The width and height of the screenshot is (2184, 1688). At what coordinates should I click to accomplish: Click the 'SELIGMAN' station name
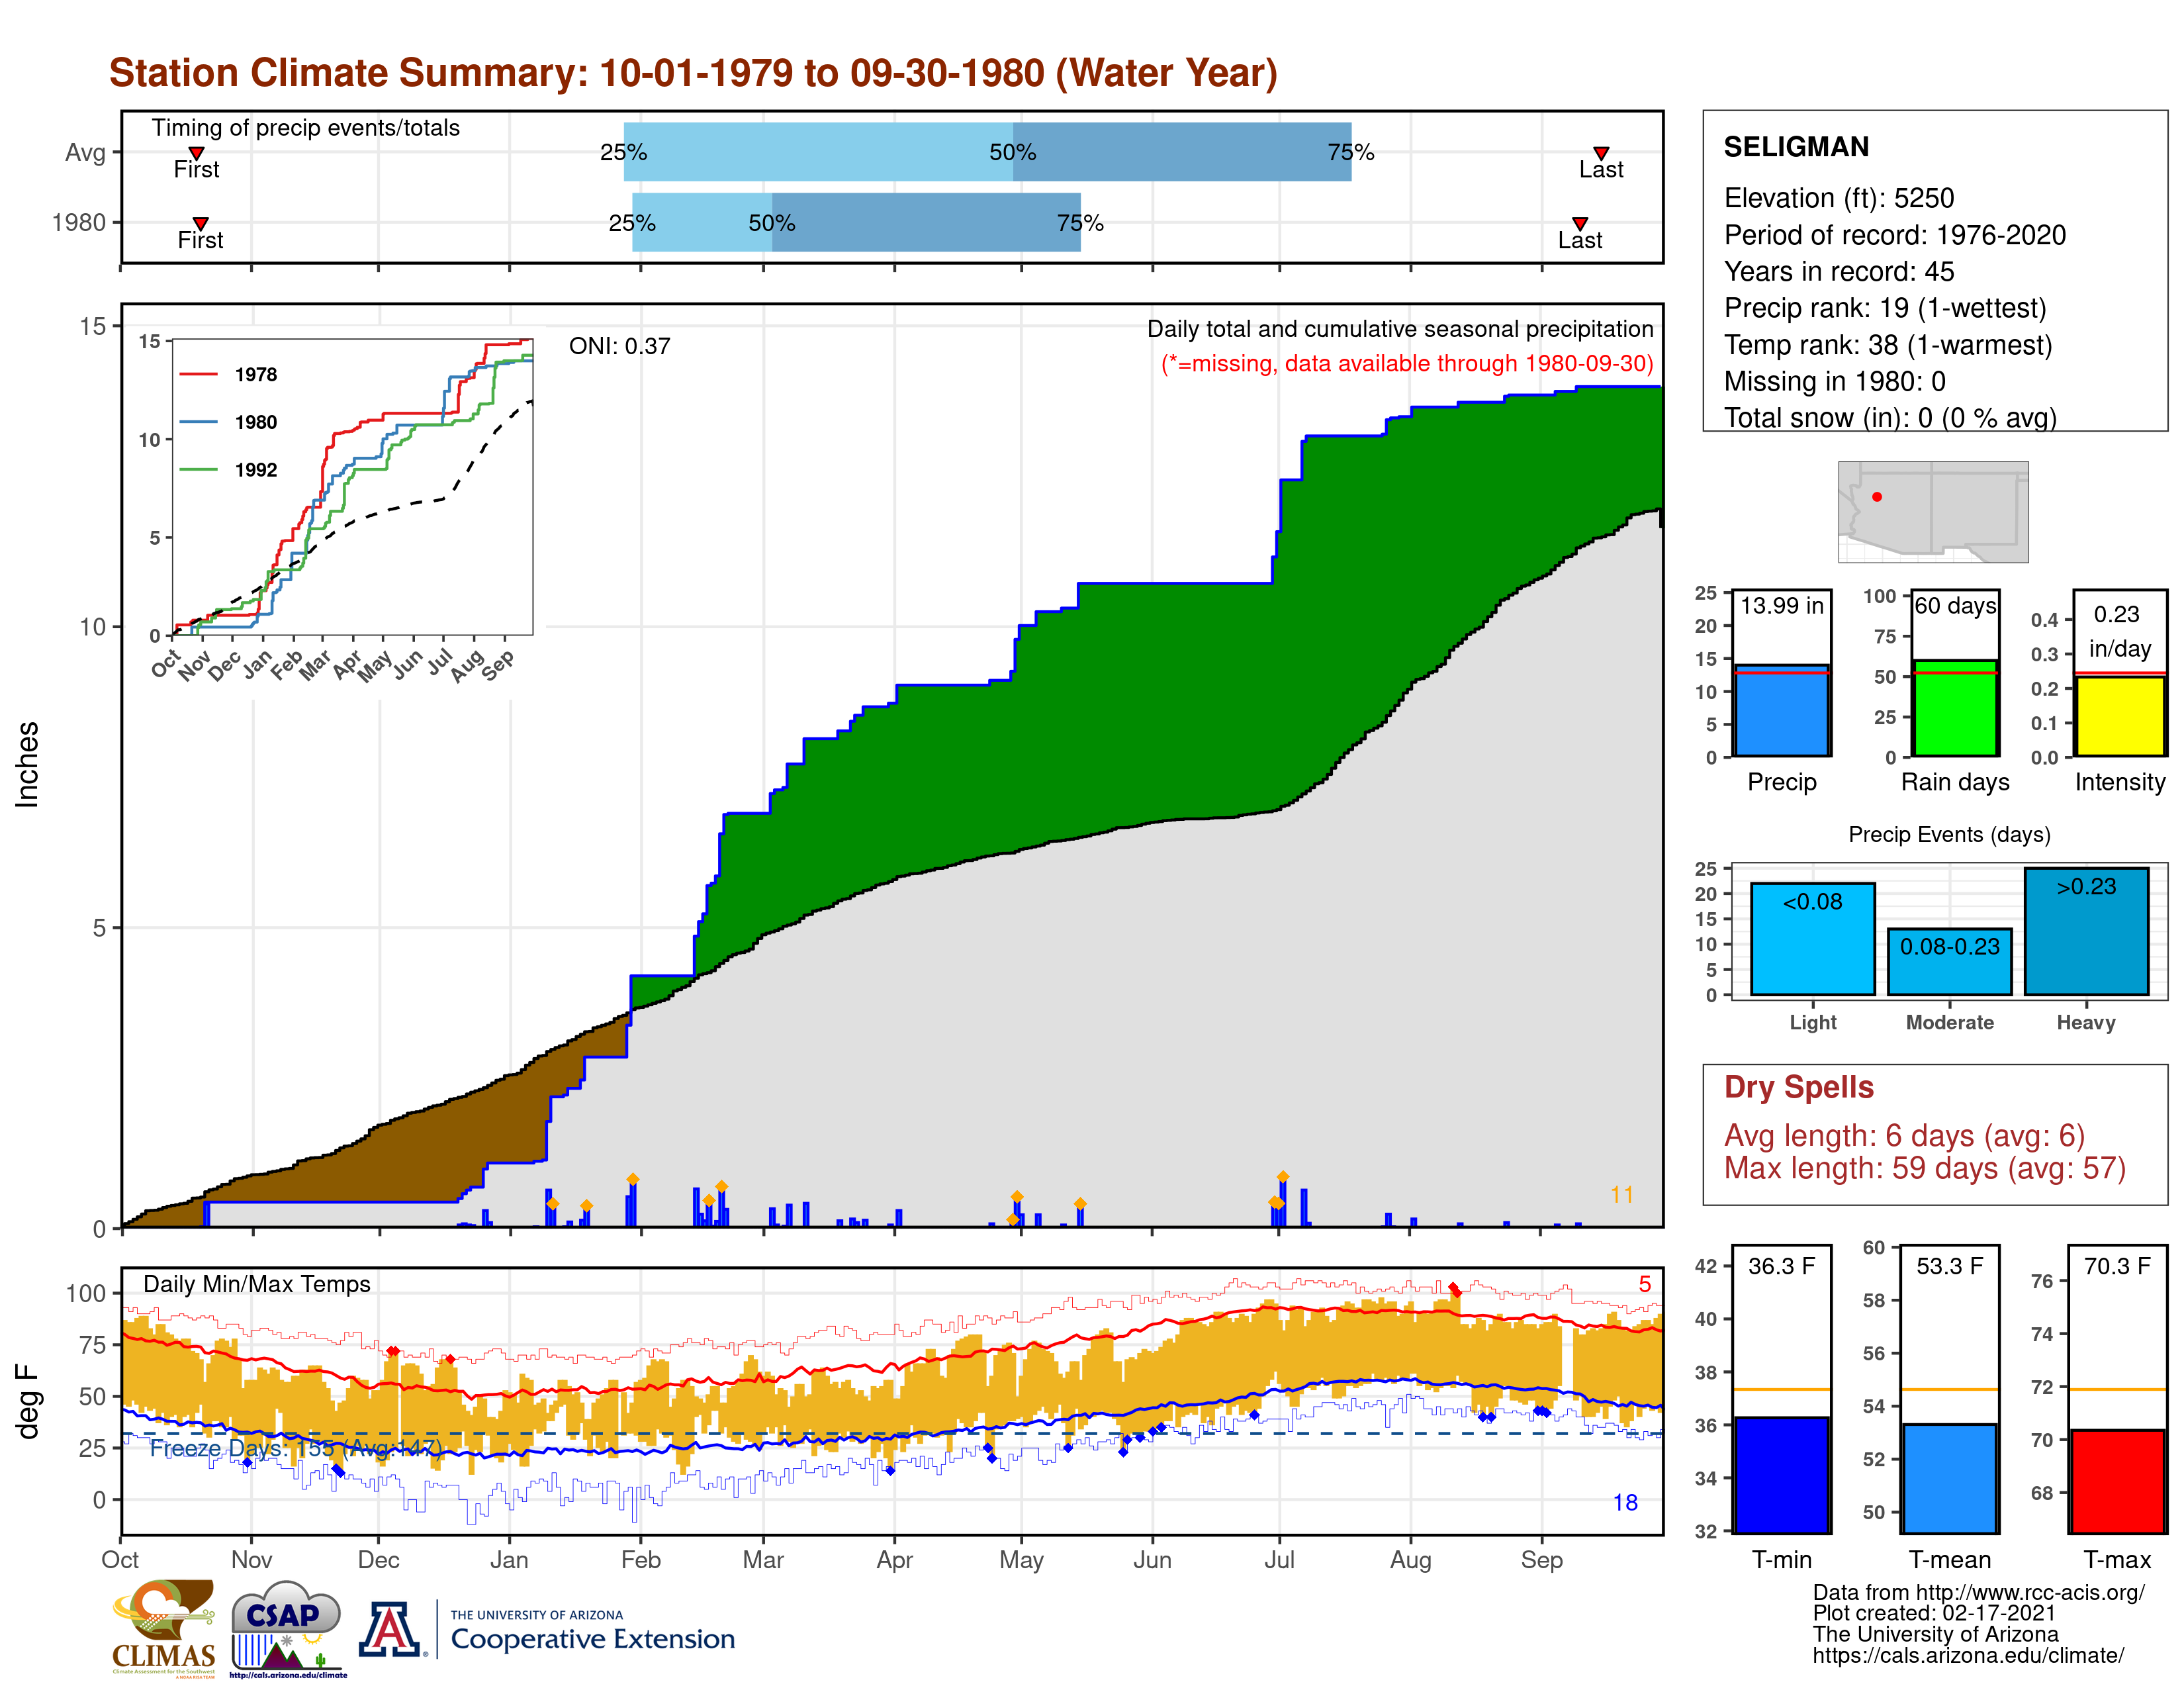(x=1796, y=147)
